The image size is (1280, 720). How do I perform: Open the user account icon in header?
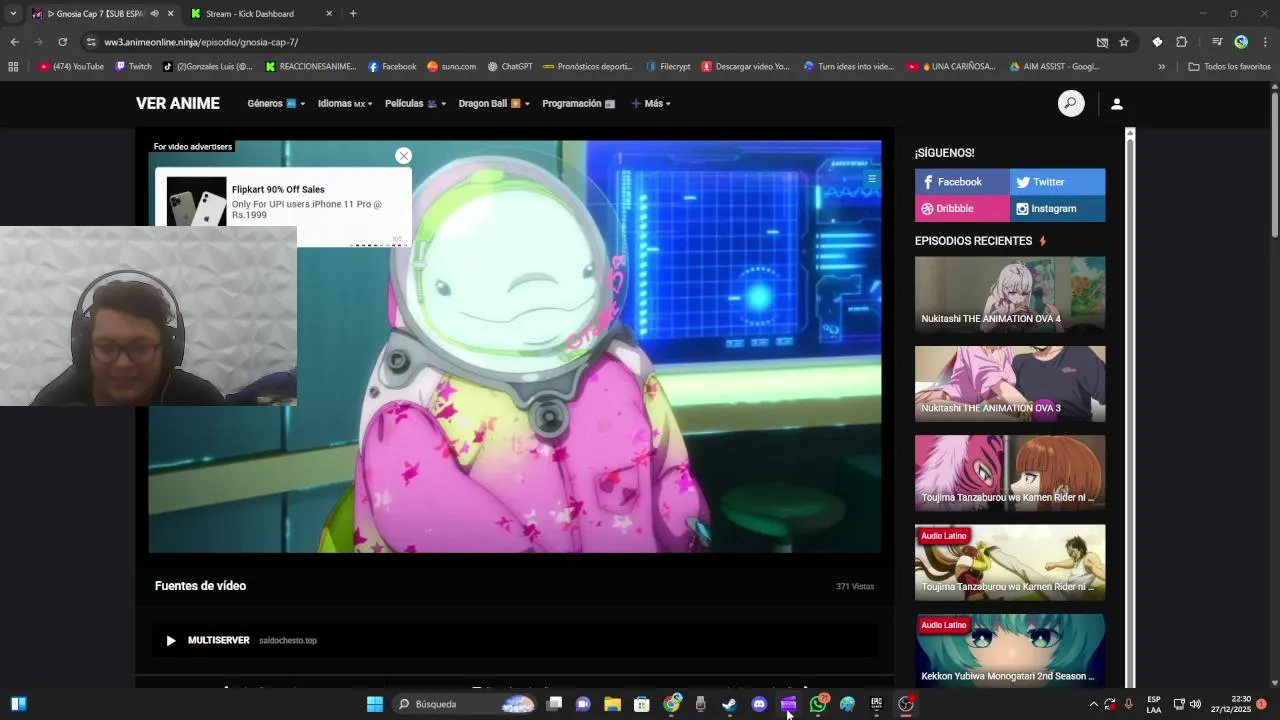(1117, 104)
